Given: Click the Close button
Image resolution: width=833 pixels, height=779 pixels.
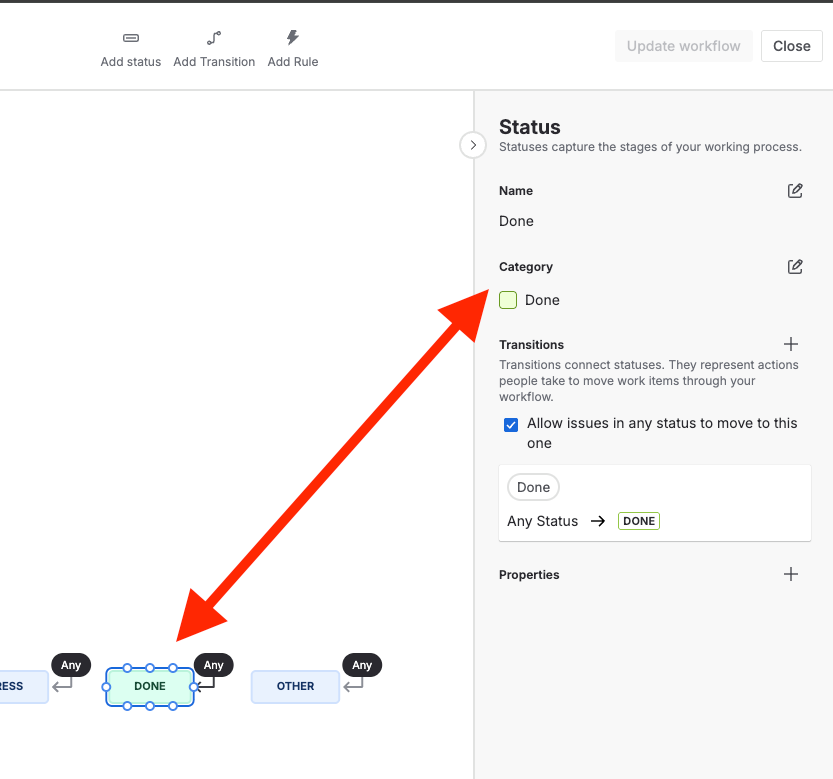Looking at the screenshot, I should click(792, 46).
